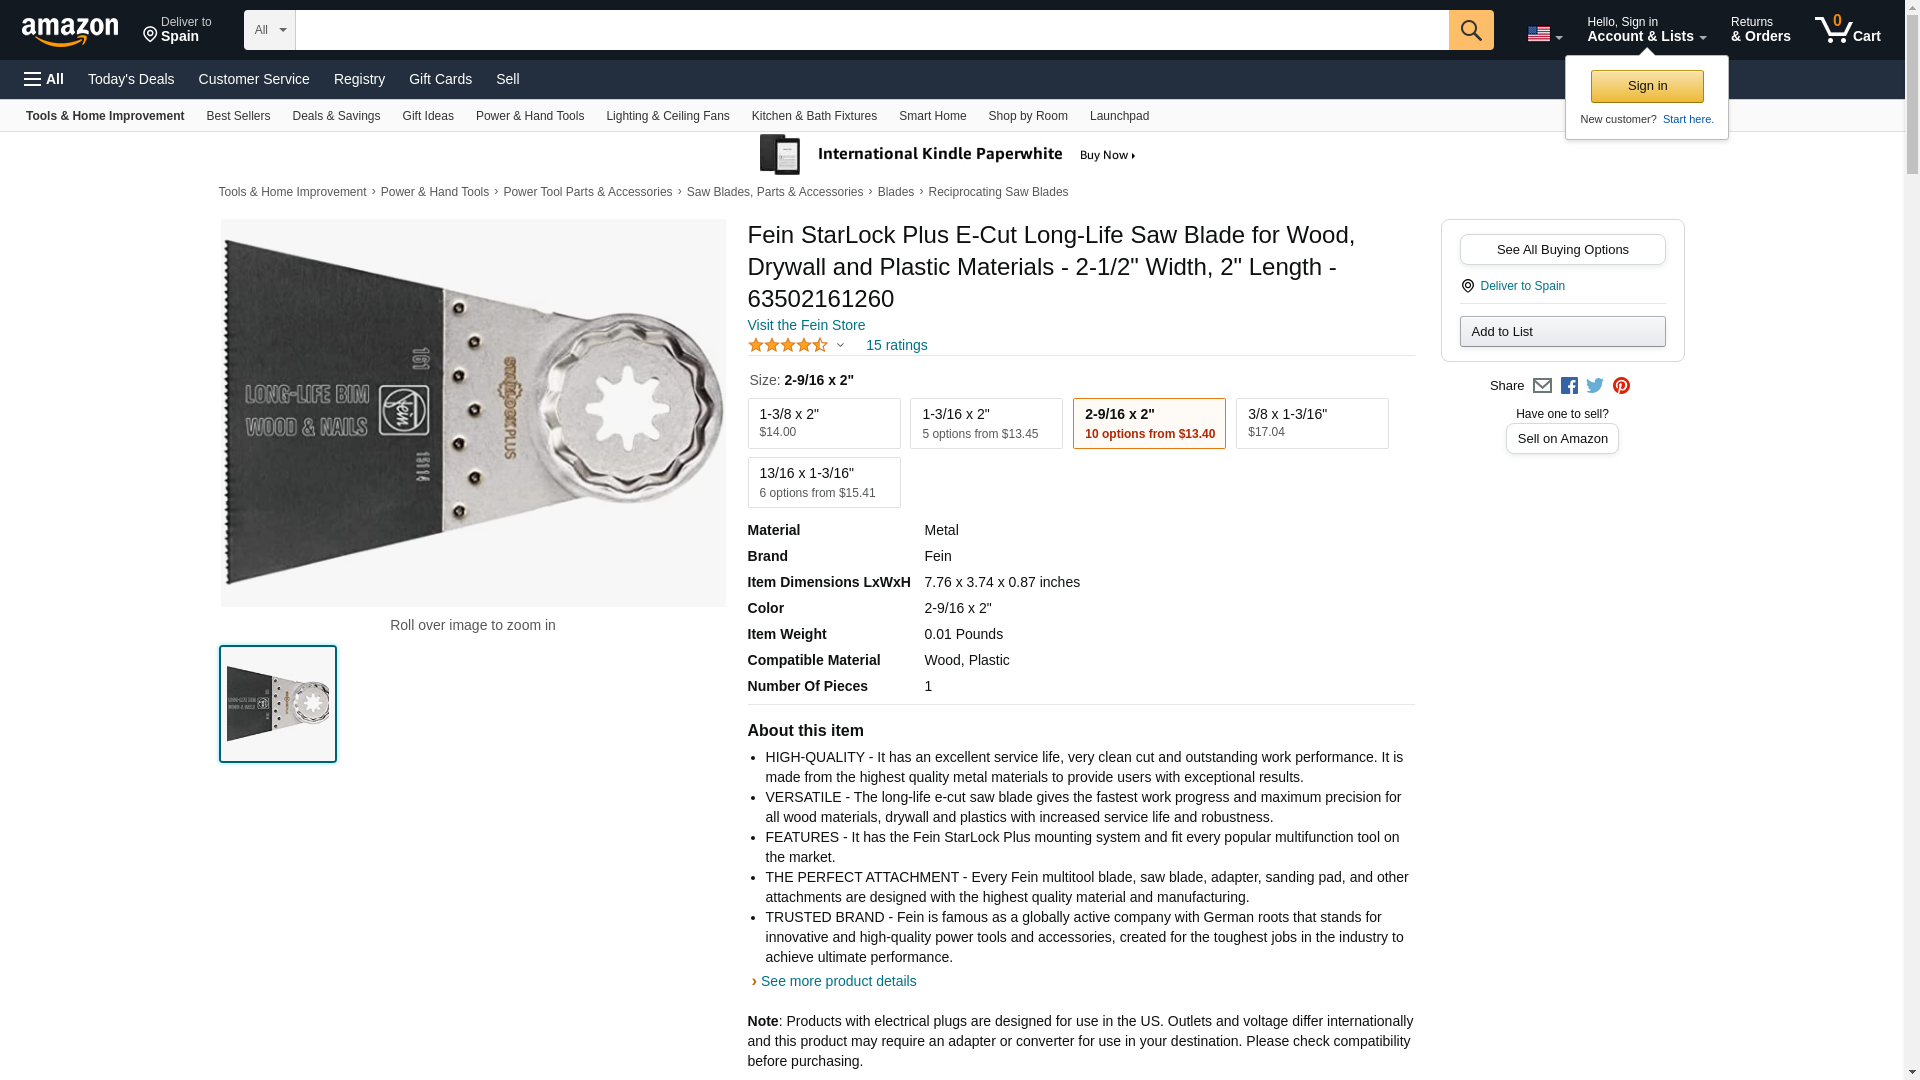The height and width of the screenshot is (1080, 1920).
Task: Select the saw blade thumbnail image
Action: (x=278, y=704)
